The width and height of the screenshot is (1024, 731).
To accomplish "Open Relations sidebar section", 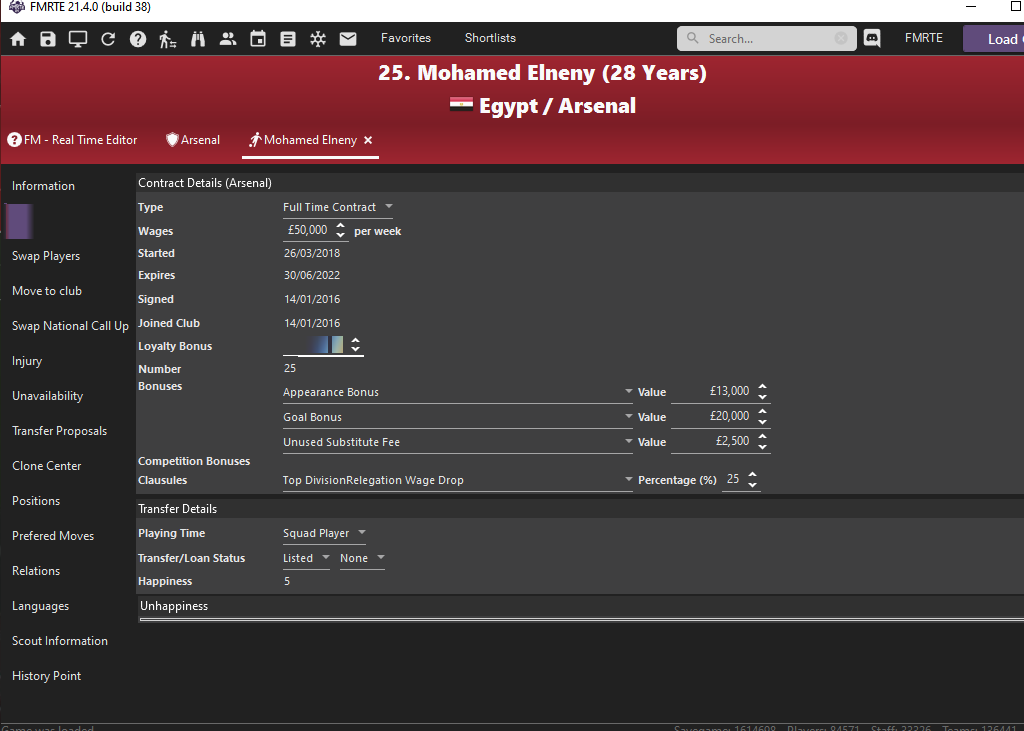I will [x=36, y=570].
